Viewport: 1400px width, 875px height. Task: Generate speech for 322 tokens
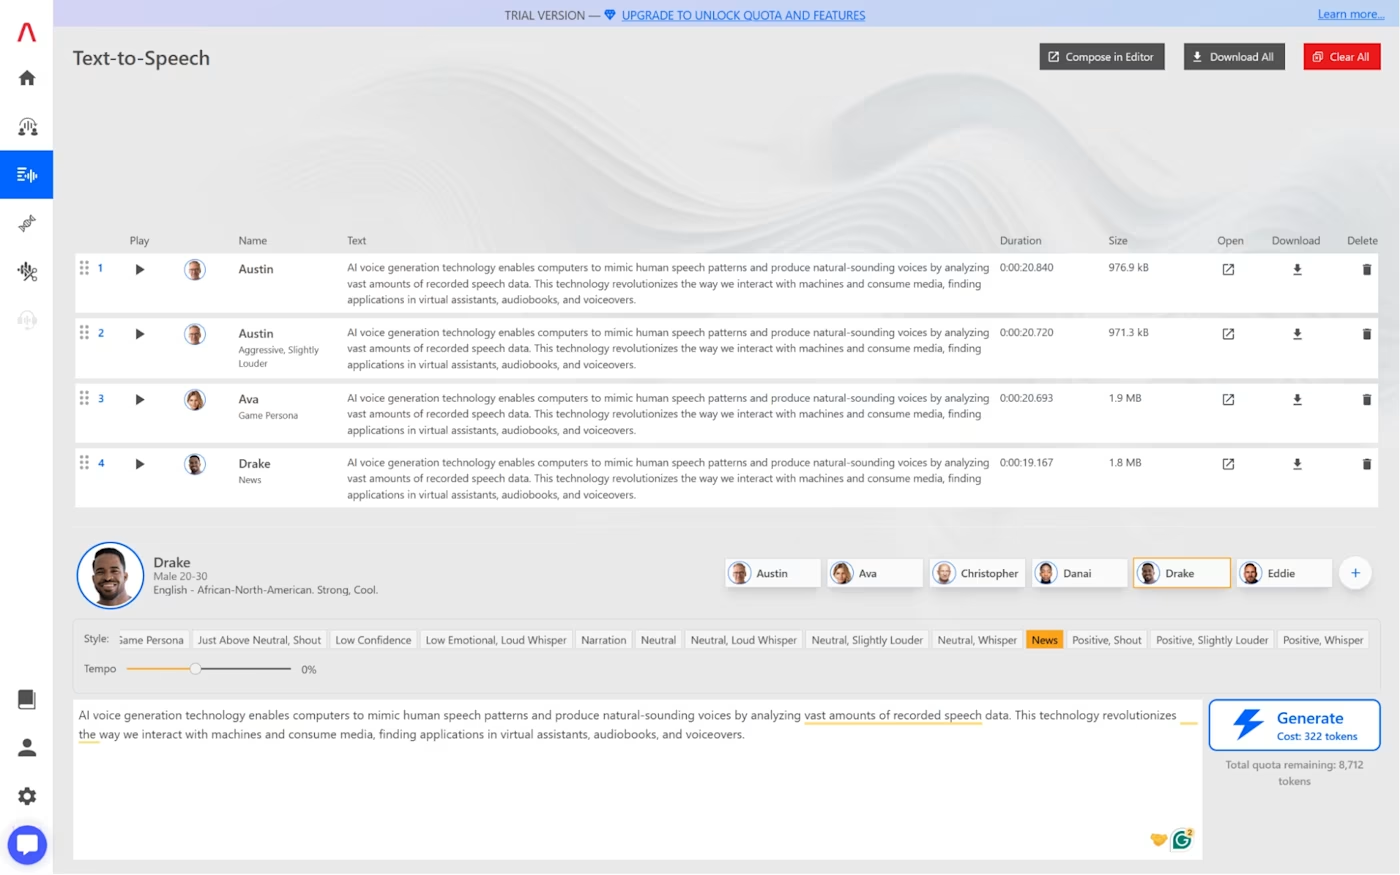pos(1294,725)
